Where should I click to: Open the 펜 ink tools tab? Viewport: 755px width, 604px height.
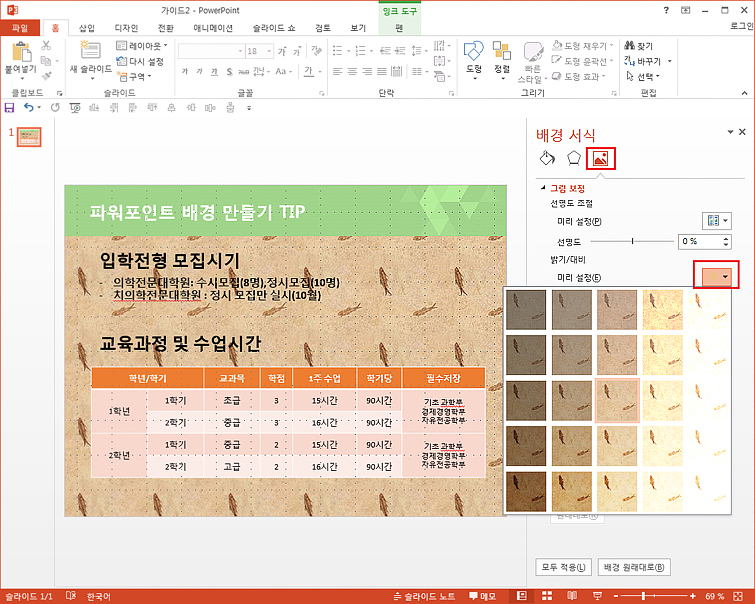click(x=399, y=28)
